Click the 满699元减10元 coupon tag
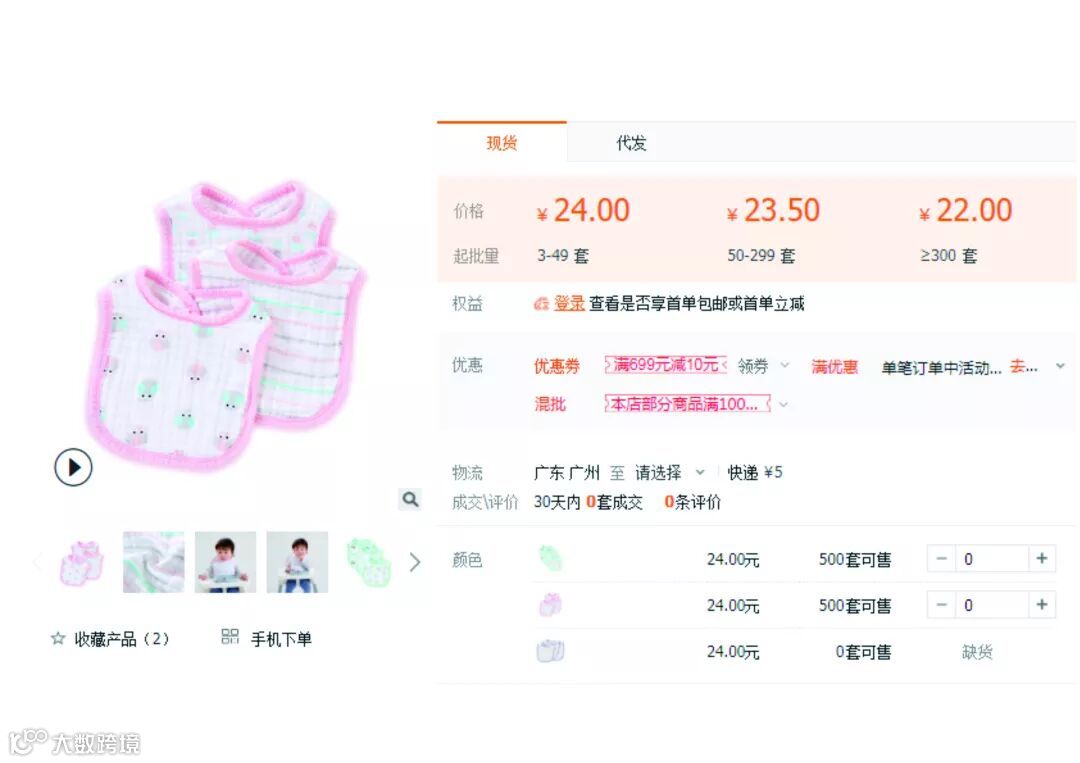The image size is (1080, 763). click(665, 365)
